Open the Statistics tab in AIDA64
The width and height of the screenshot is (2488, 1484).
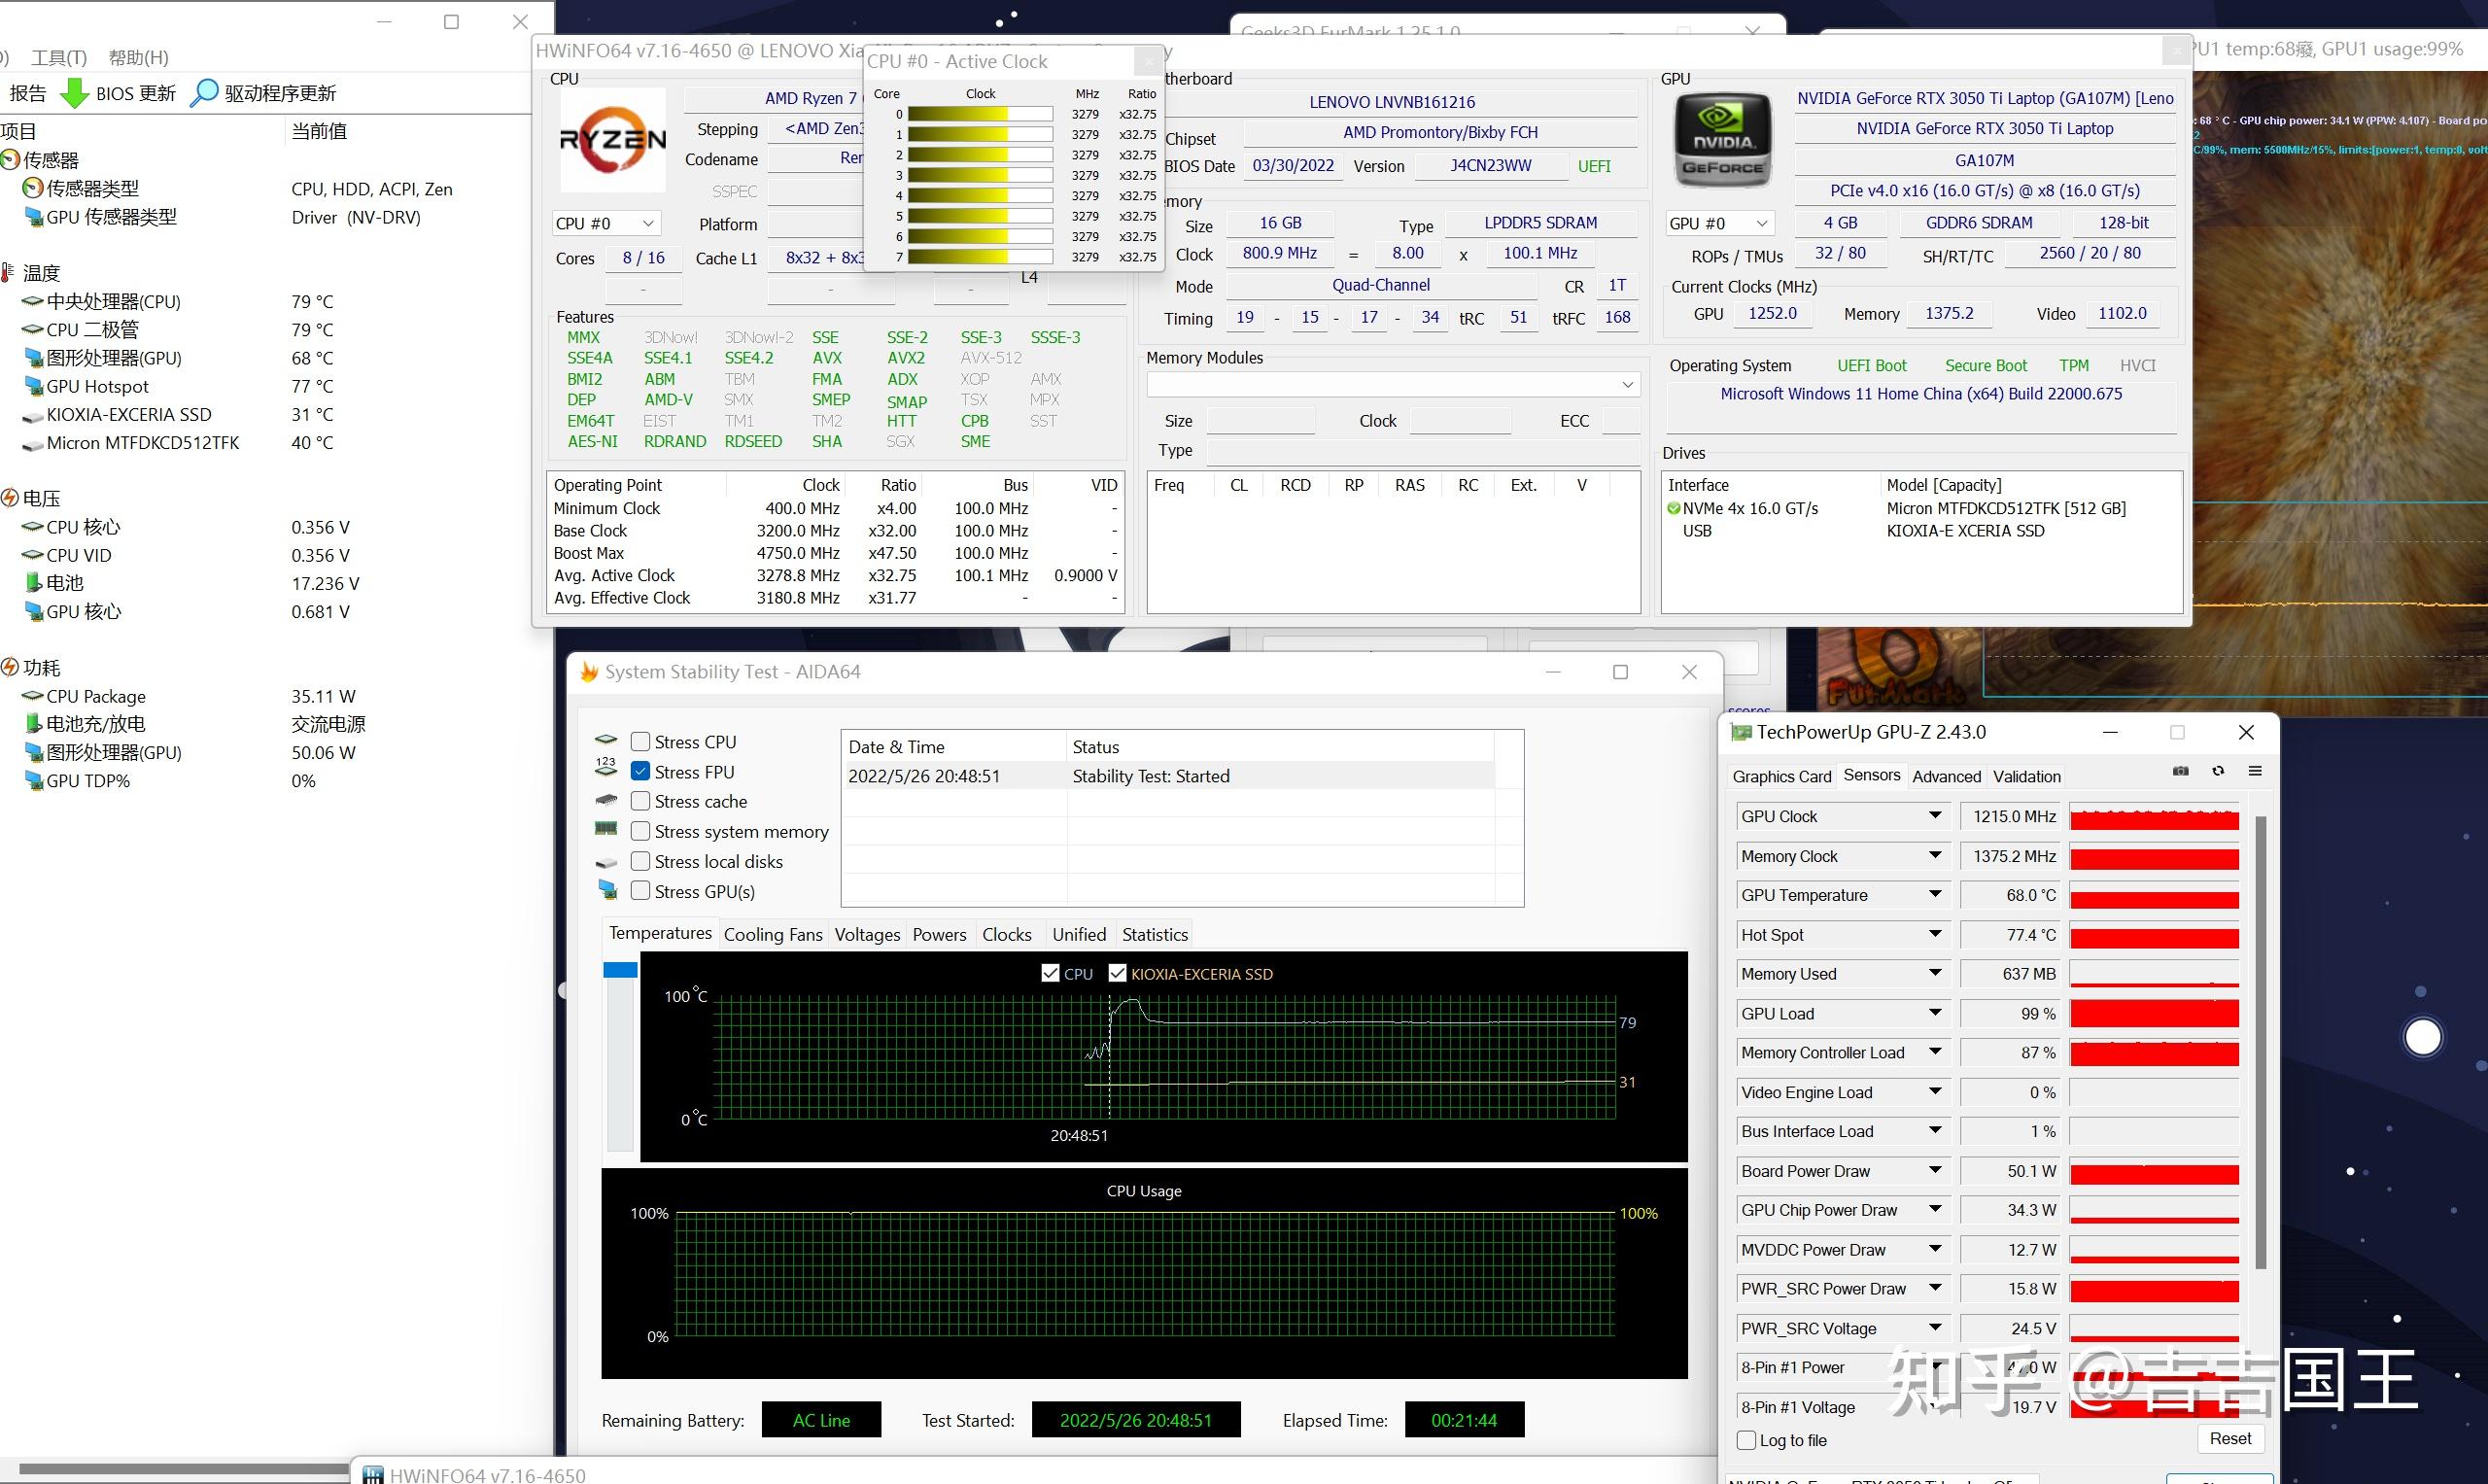(1155, 934)
